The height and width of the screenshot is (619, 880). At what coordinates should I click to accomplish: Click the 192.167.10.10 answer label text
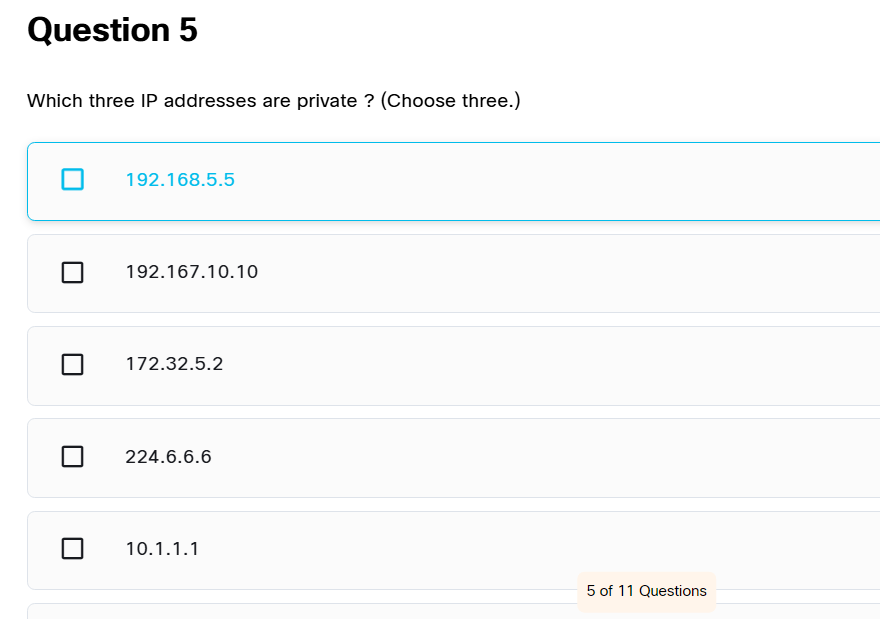[191, 272]
